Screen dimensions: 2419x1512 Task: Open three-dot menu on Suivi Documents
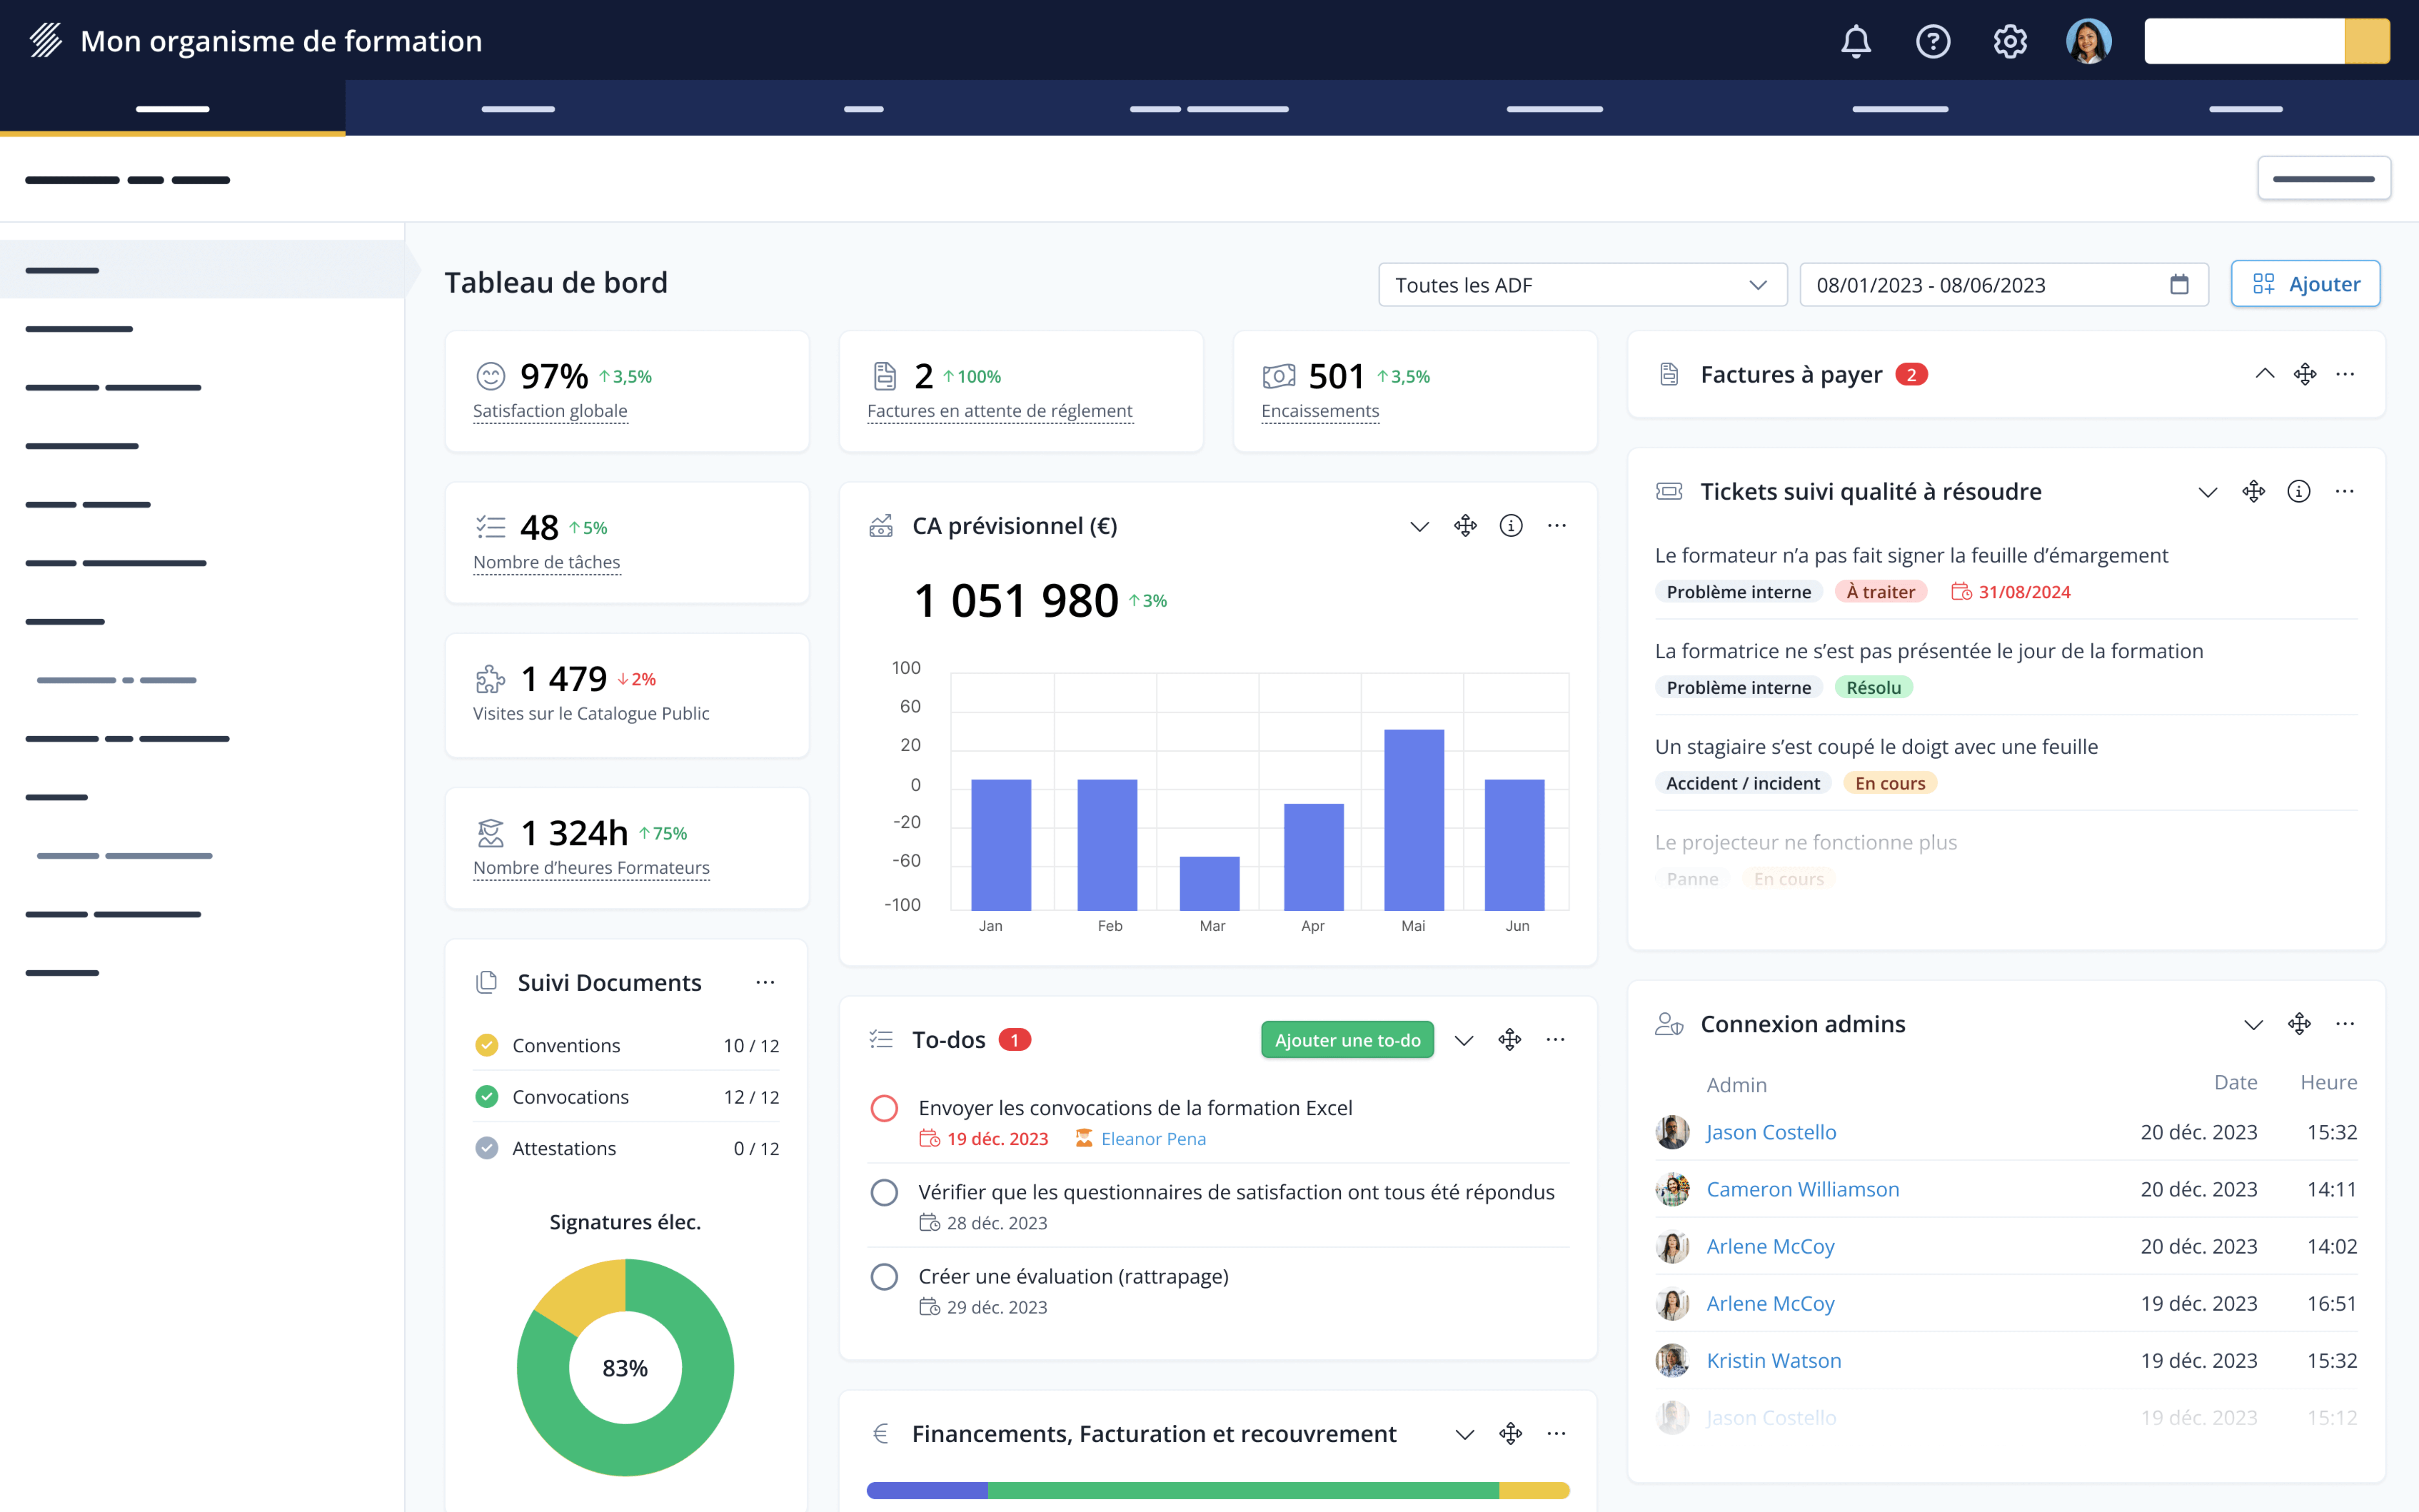(765, 982)
